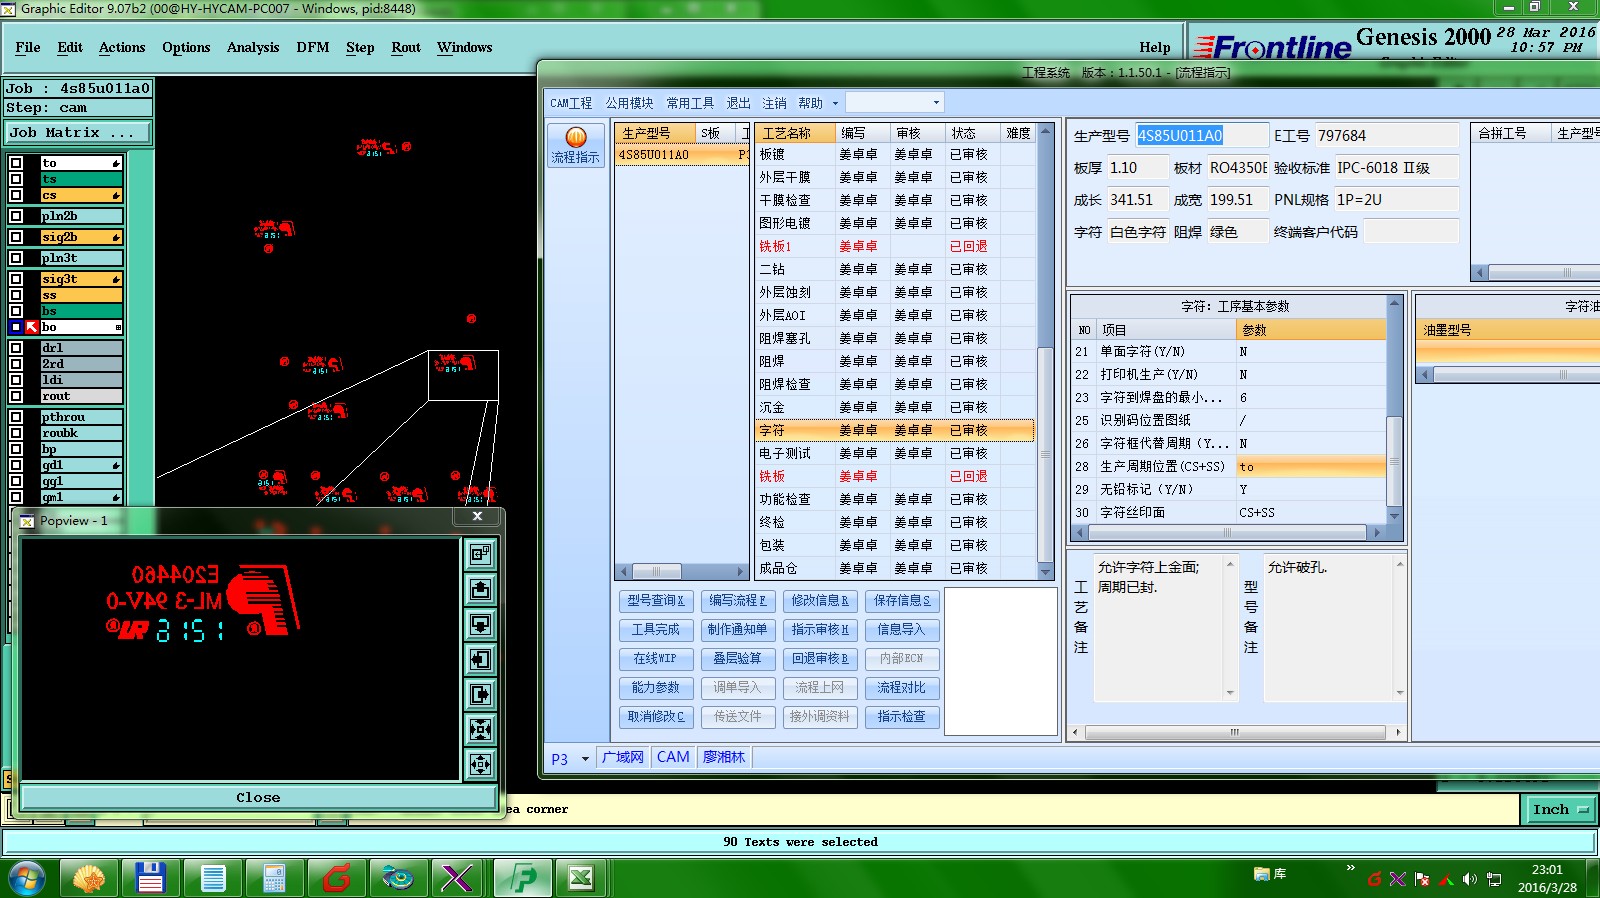This screenshot has height=898, width=1600.
Task: Click the Popview title bar icon
Action: 28,520
